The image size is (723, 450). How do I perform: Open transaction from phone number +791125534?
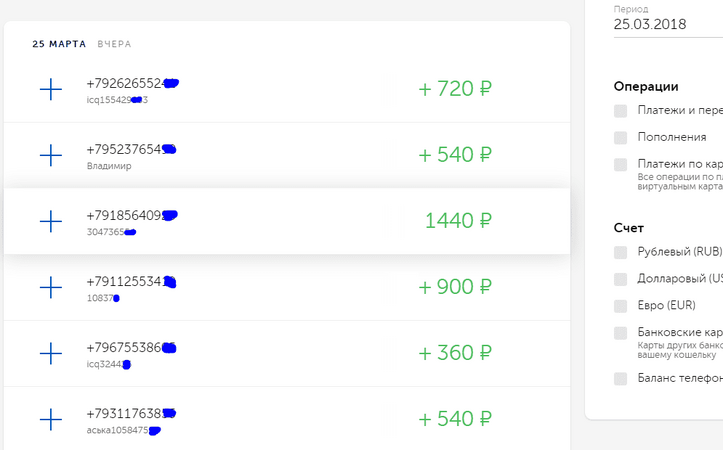131,281
